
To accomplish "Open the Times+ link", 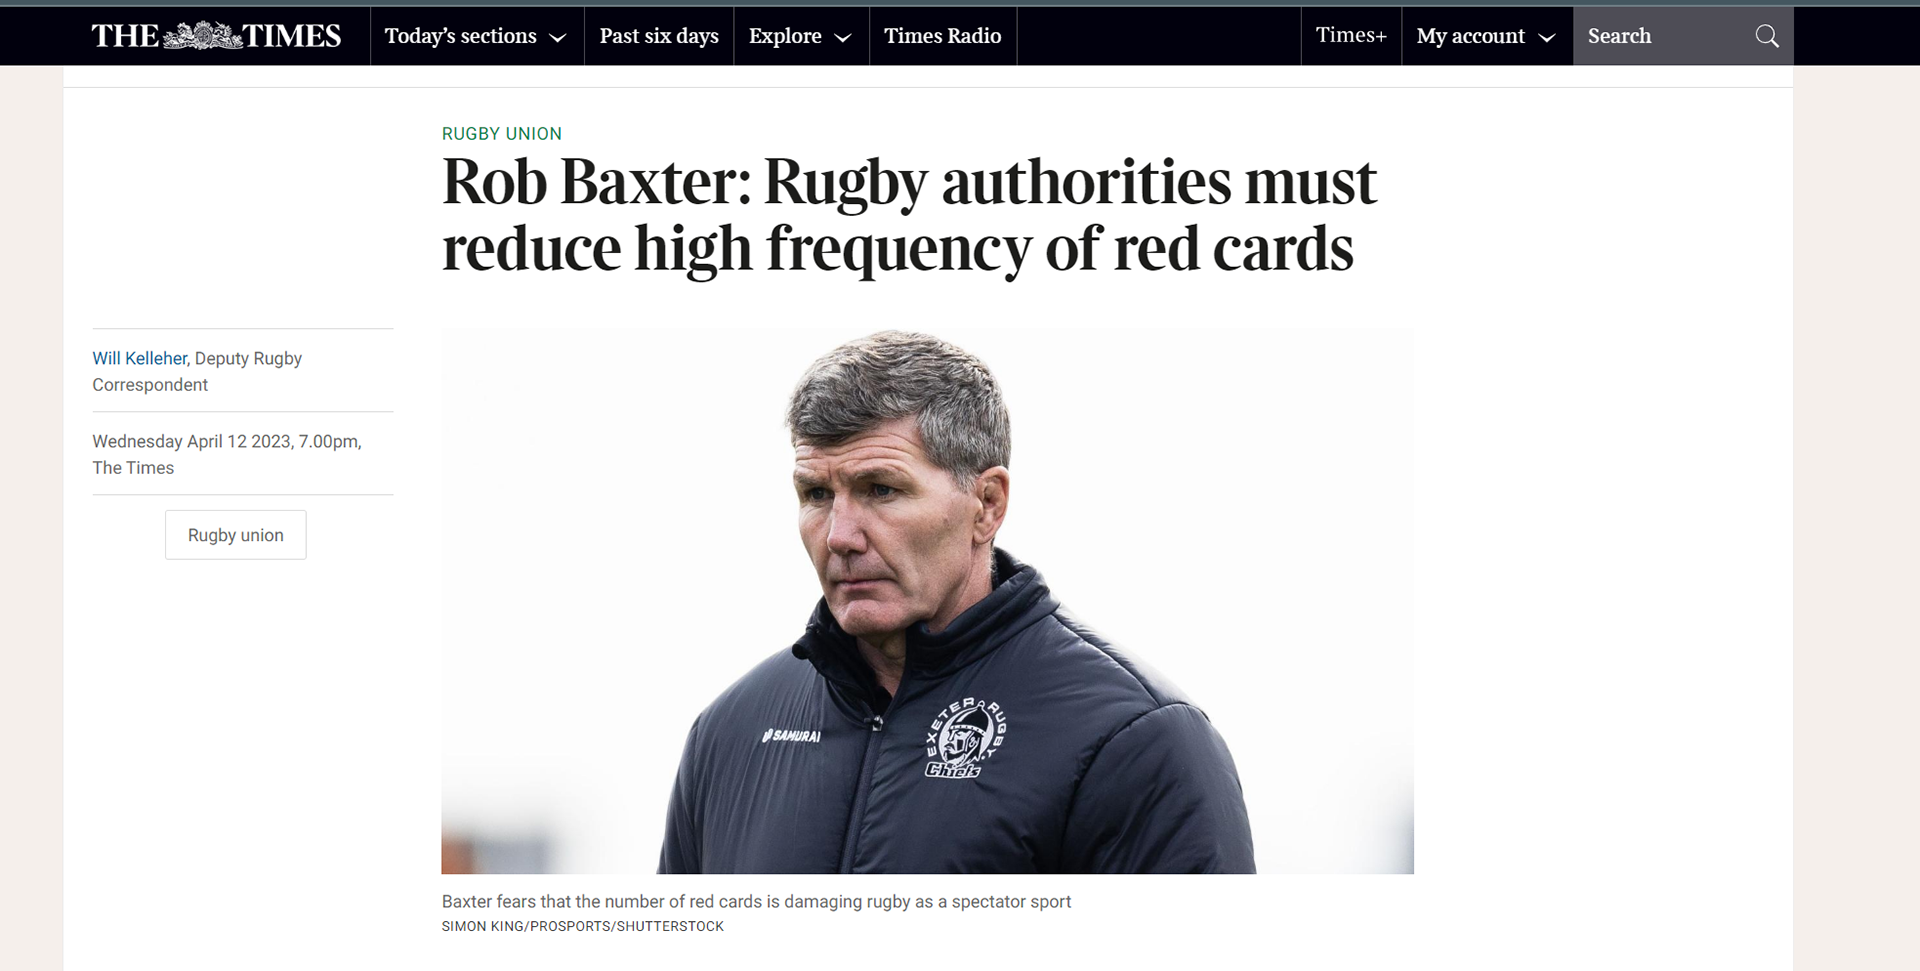I will point(1351,36).
